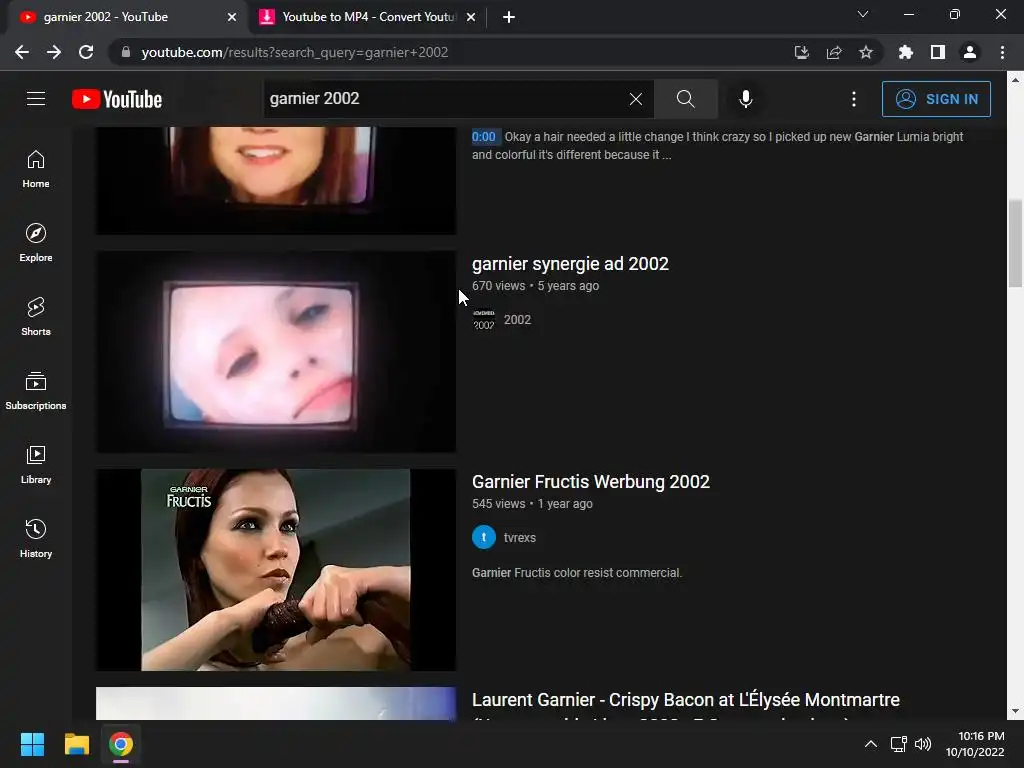The height and width of the screenshot is (768, 1024).
Task: Open the YouTube settings three-dot menu
Action: pyautogui.click(x=854, y=99)
